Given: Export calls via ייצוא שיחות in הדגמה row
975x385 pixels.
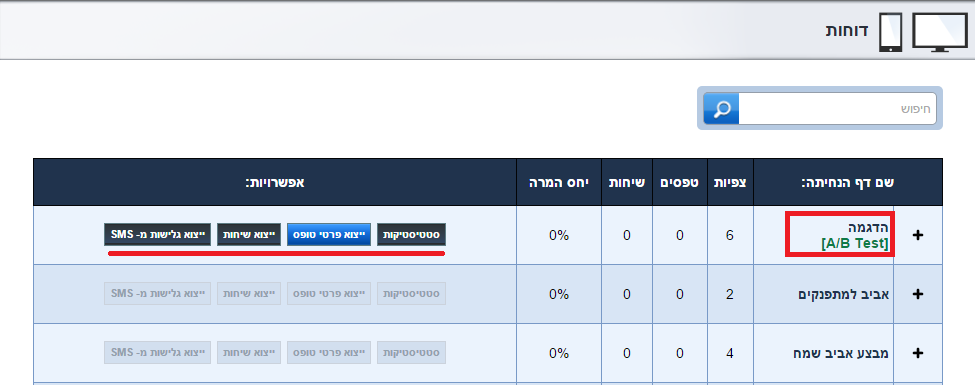Looking at the screenshot, I should 249,234.
